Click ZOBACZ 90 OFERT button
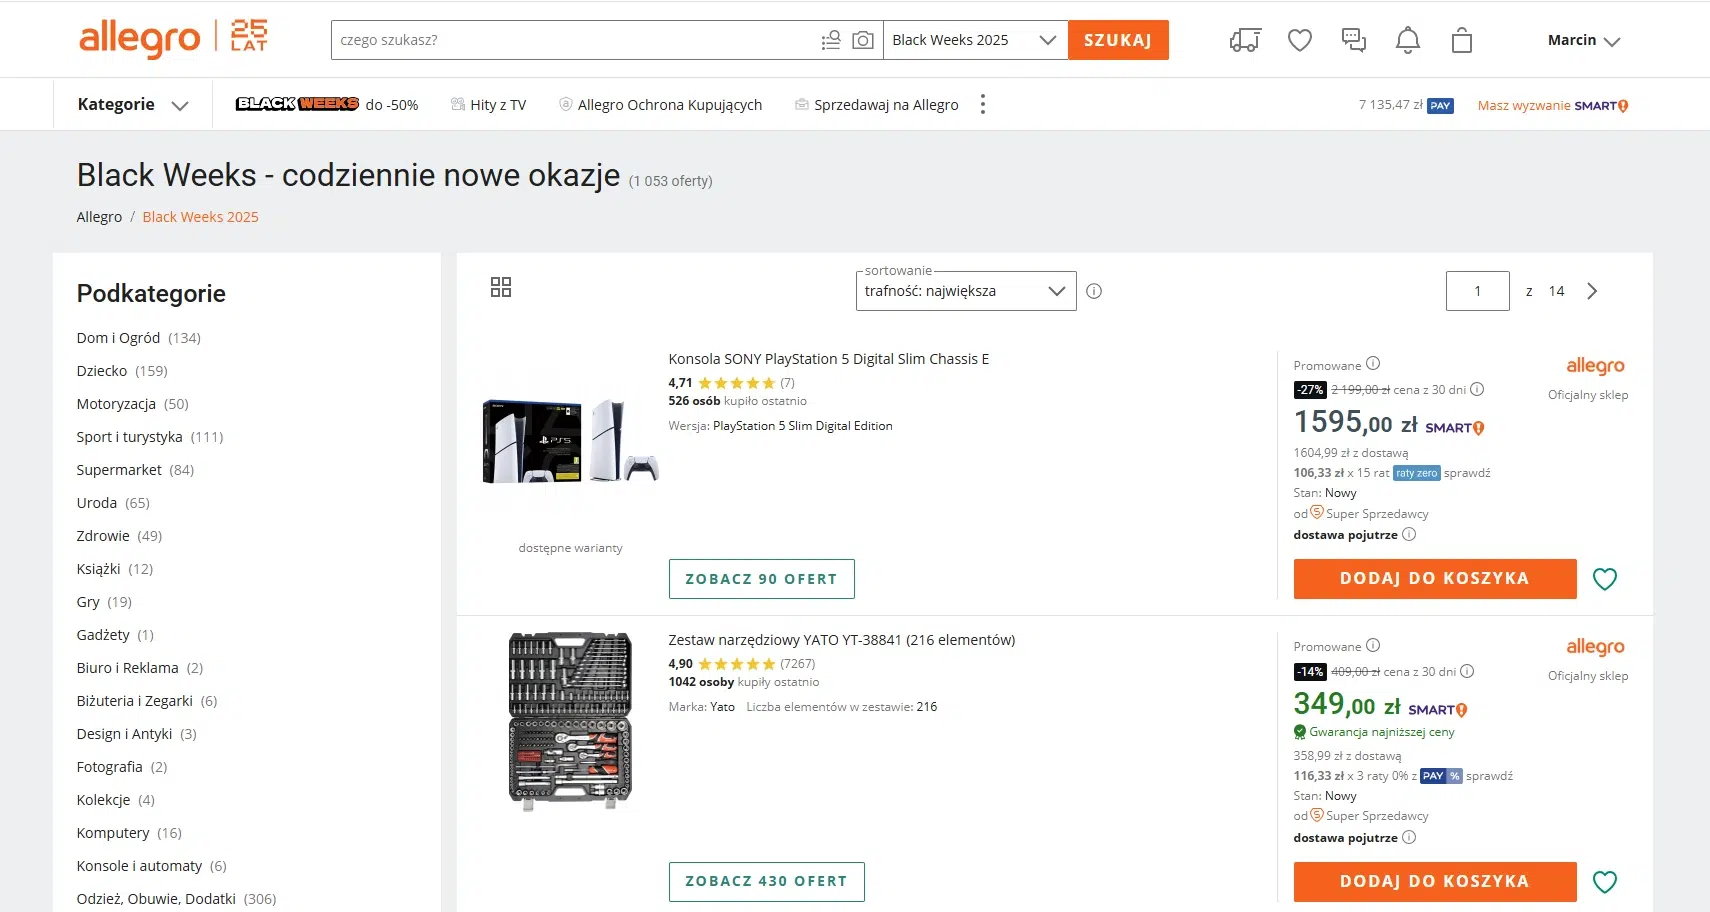 [761, 579]
